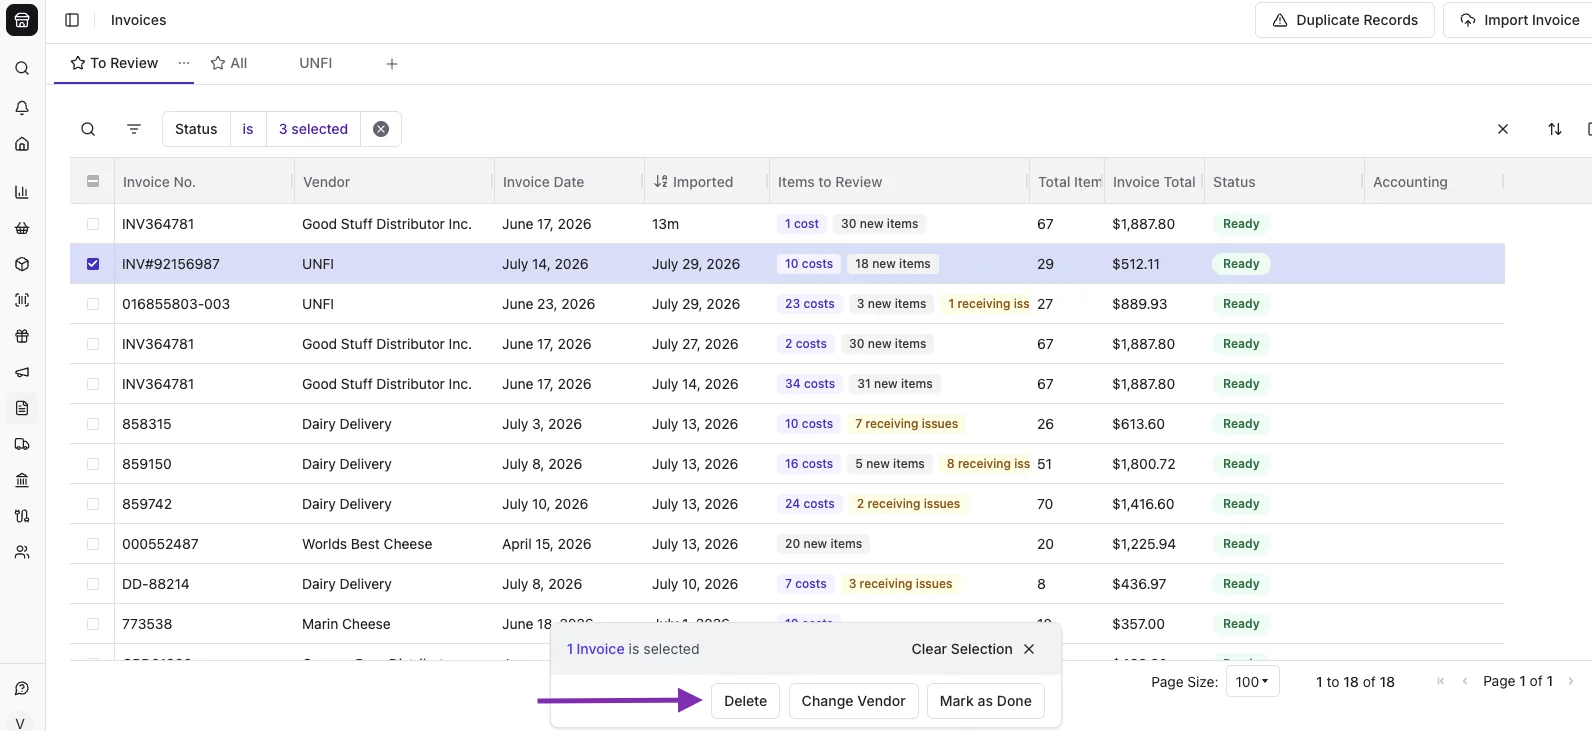Switch to the UNFI tab
1592x731 pixels.
point(316,63)
